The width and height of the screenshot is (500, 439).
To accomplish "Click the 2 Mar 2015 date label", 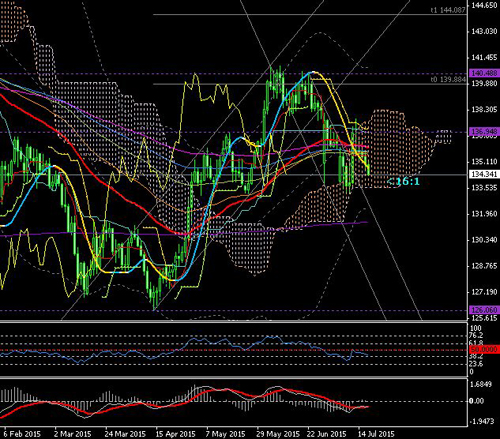I will [x=72, y=434].
